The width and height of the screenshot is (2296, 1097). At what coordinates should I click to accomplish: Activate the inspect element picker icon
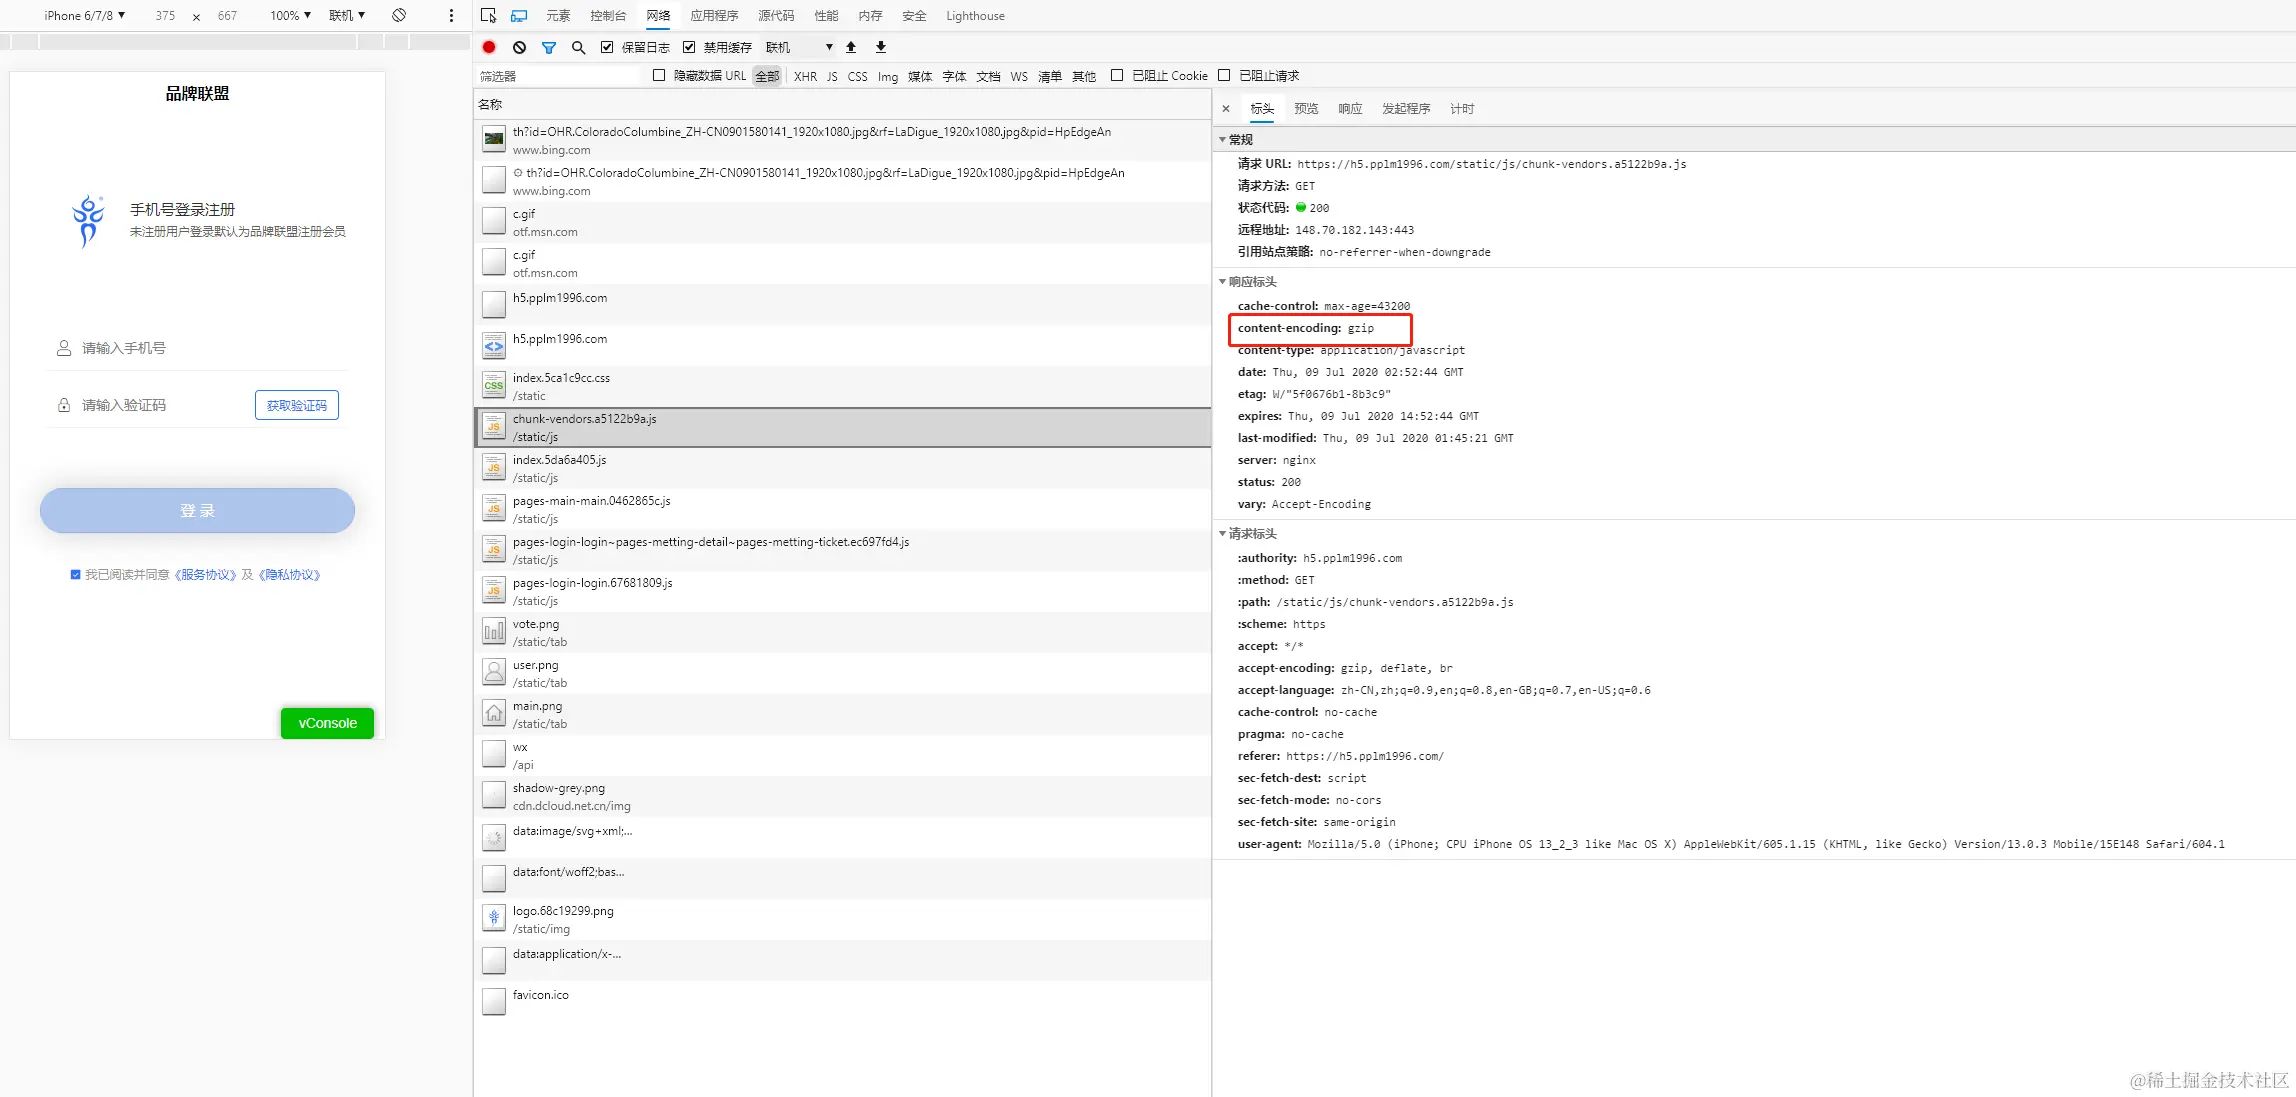point(489,15)
